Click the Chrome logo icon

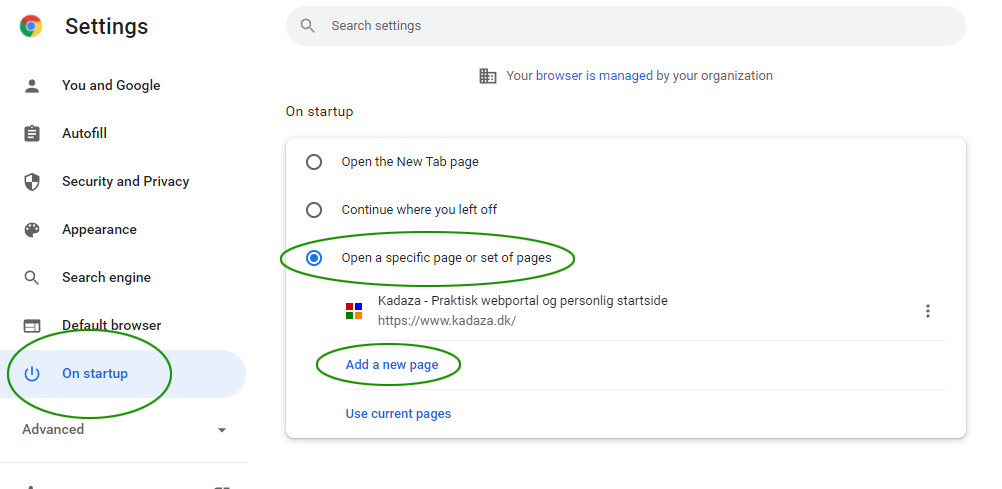click(x=31, y=27)
